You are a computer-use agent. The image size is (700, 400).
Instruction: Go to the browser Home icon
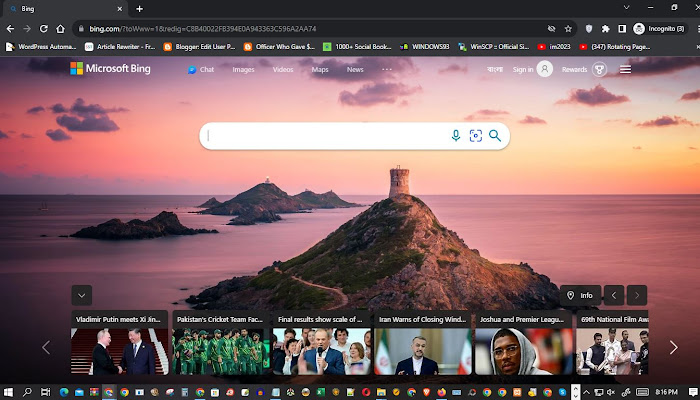60,29
